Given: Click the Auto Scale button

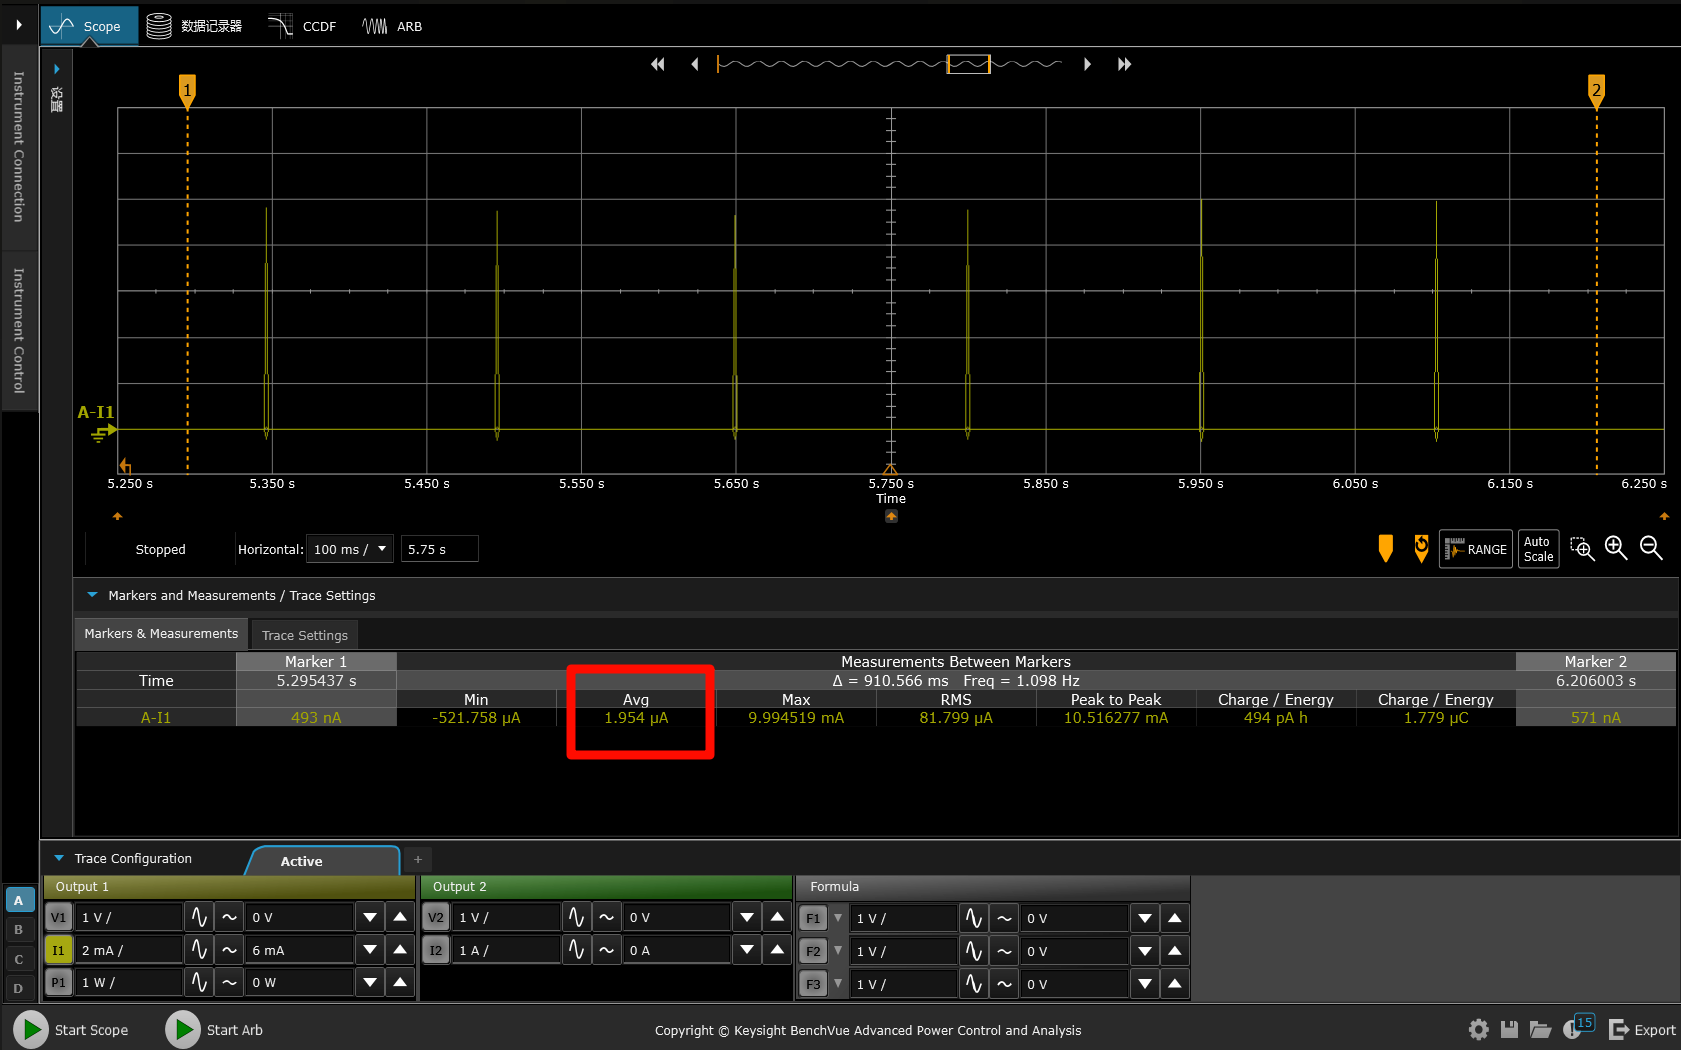Looking at the screenshot, I should pyautogui.click(x=1538, y=549).
